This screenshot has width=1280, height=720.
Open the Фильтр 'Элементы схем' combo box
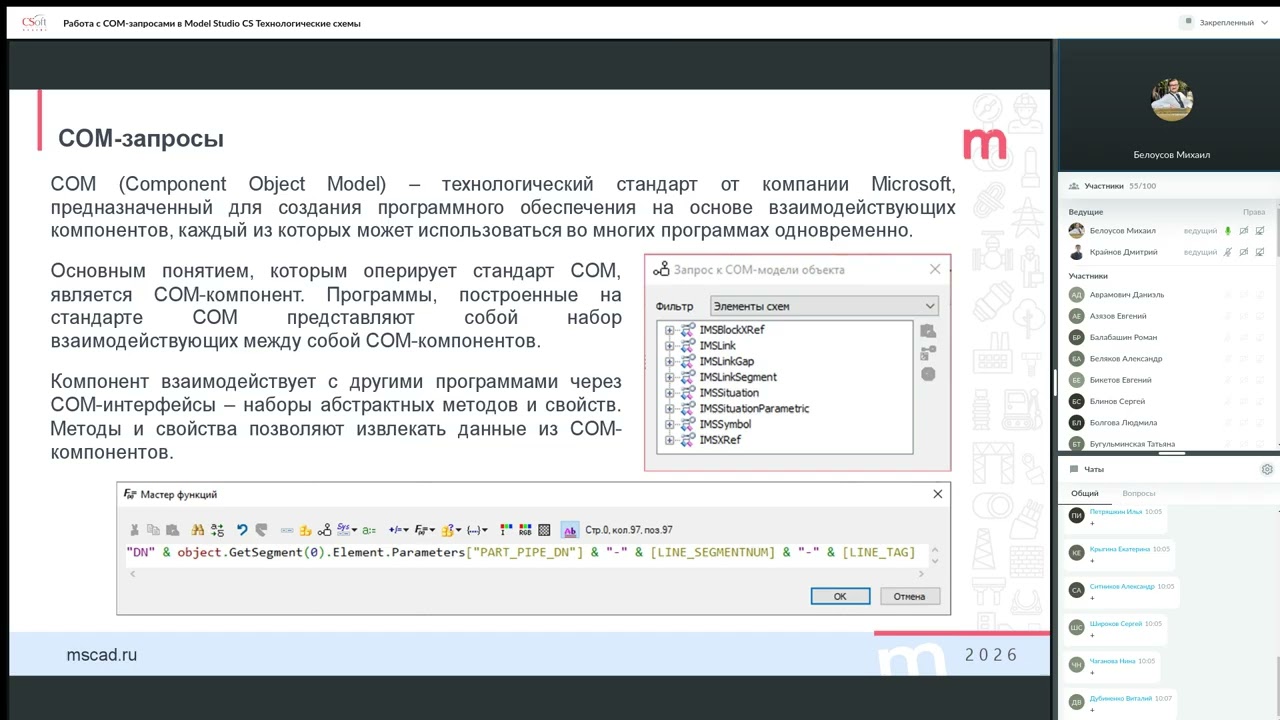824,306
